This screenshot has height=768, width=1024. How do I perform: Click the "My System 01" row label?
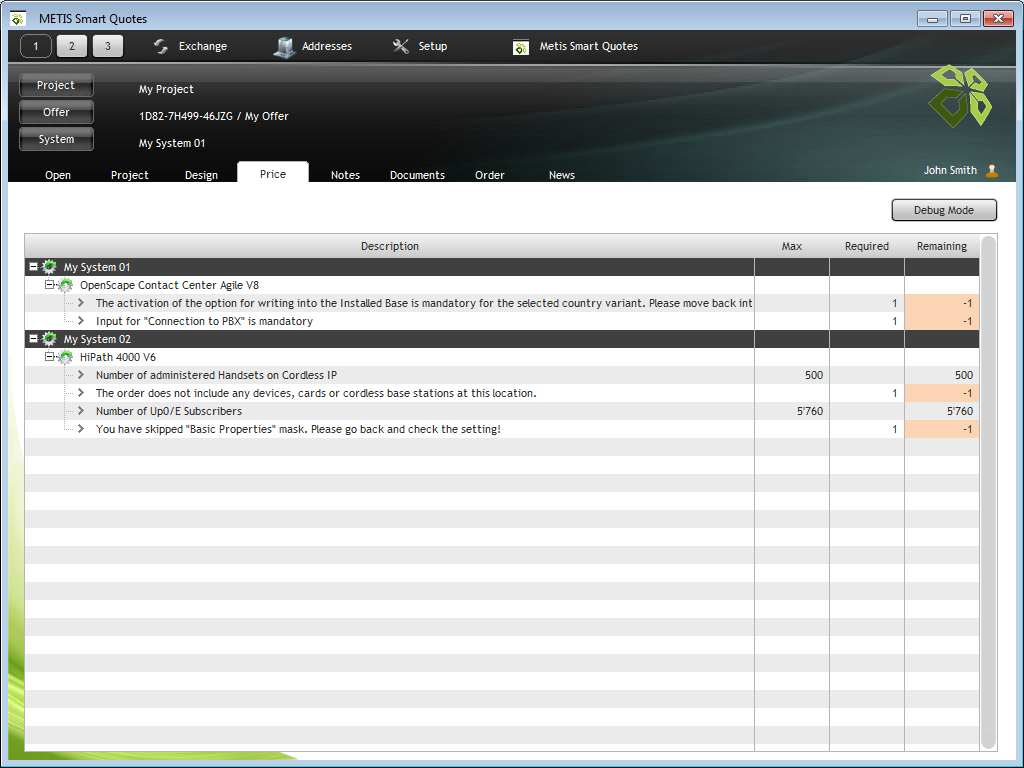[97, 267]
